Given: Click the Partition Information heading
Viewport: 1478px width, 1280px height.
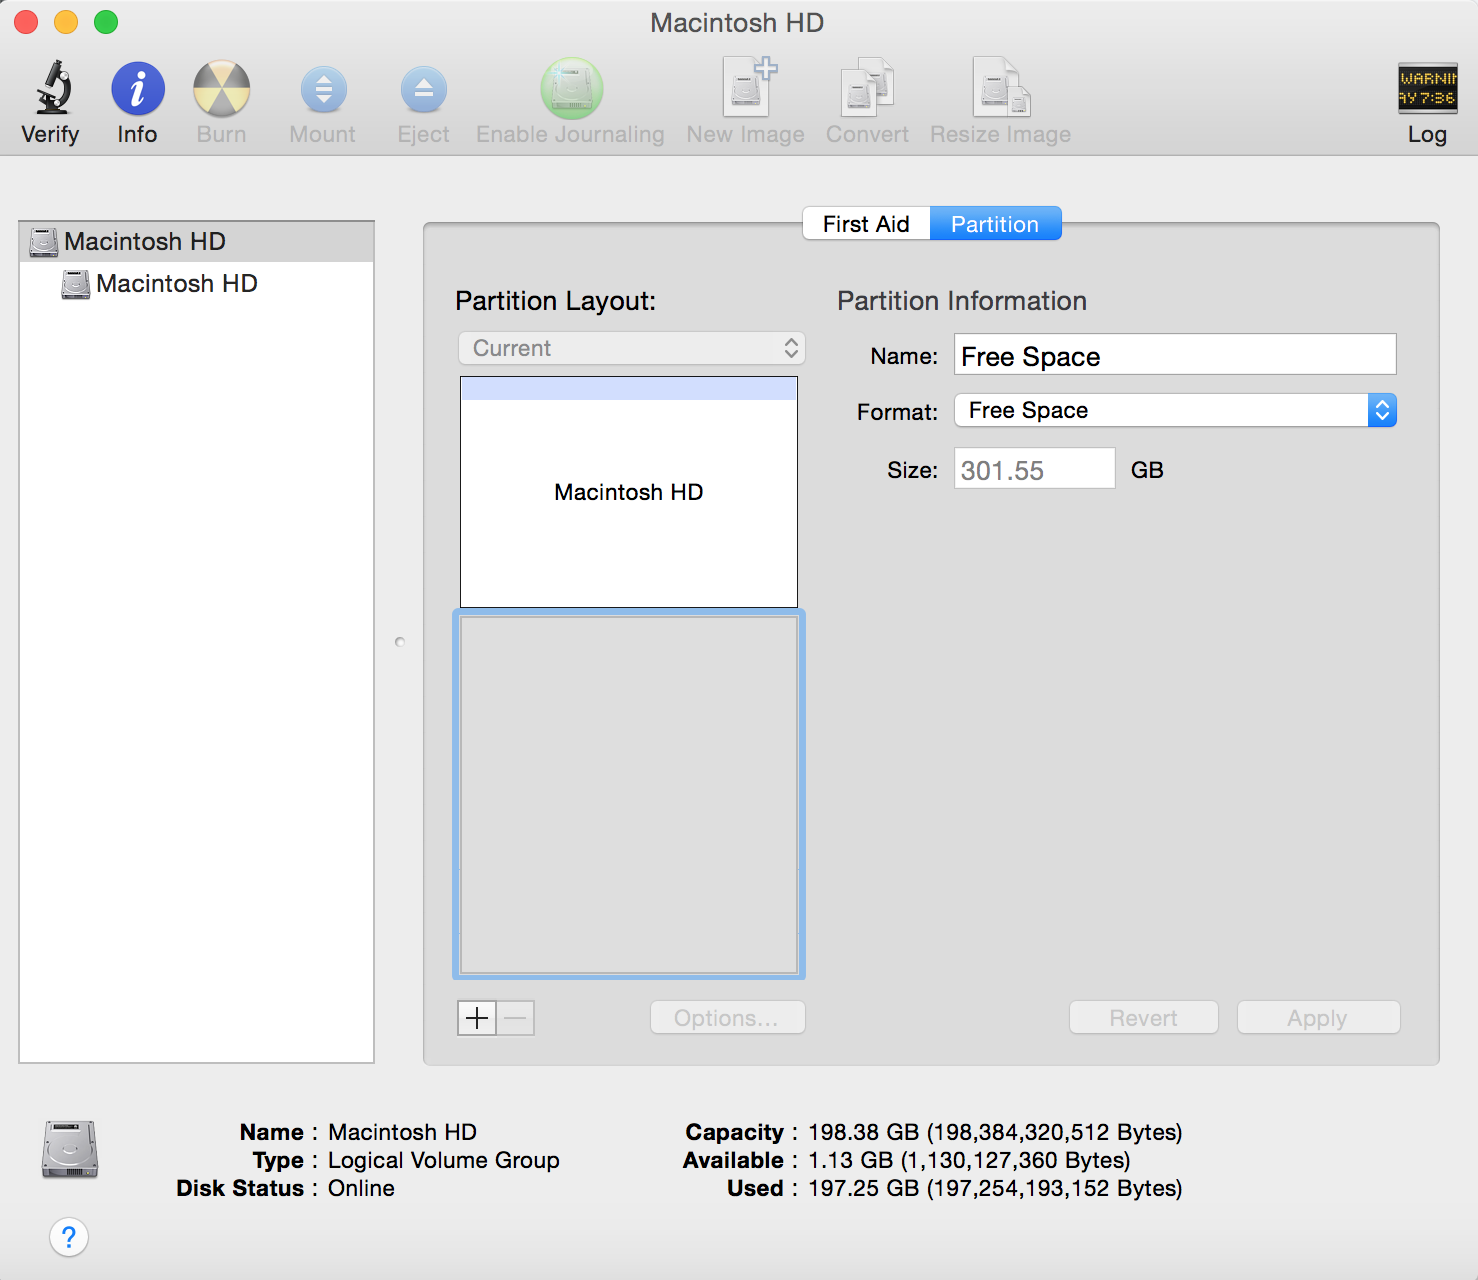Looking at the screenshot, I should click(962, 301).
